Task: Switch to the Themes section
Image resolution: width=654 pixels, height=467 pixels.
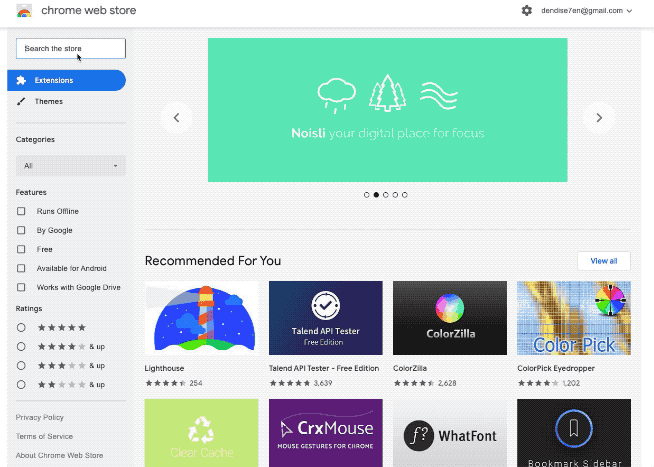Action: [x=48, y=101]
